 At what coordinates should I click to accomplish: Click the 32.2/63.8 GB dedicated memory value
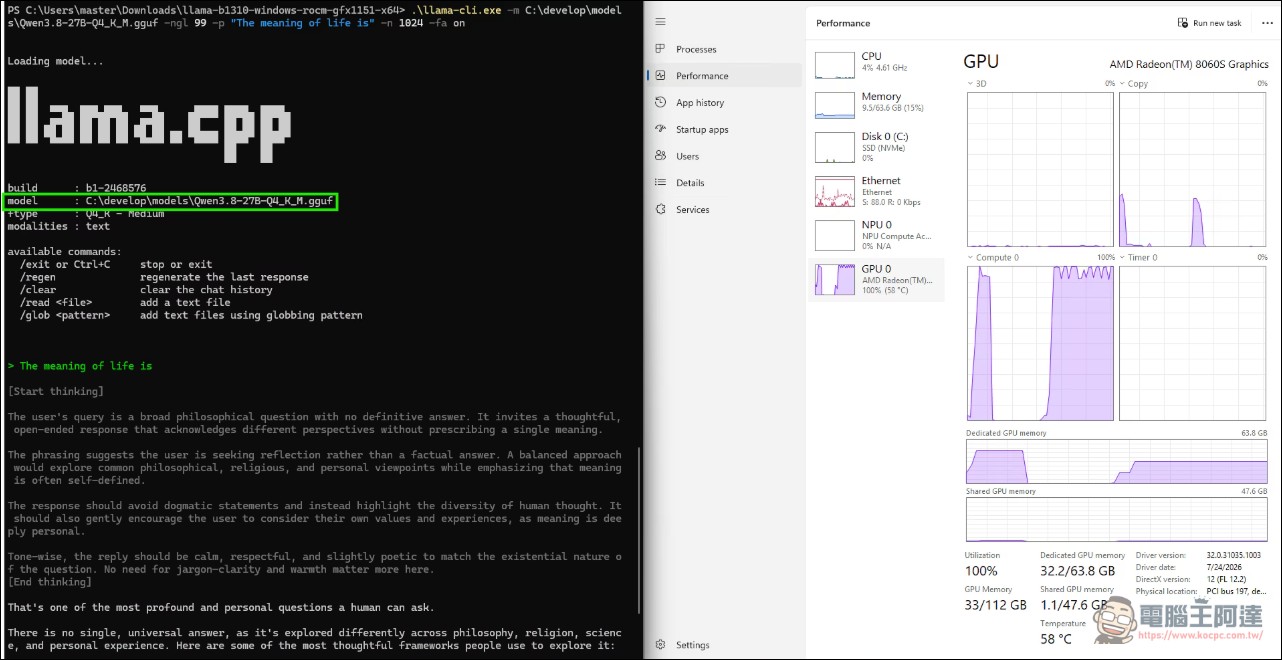1077,571
